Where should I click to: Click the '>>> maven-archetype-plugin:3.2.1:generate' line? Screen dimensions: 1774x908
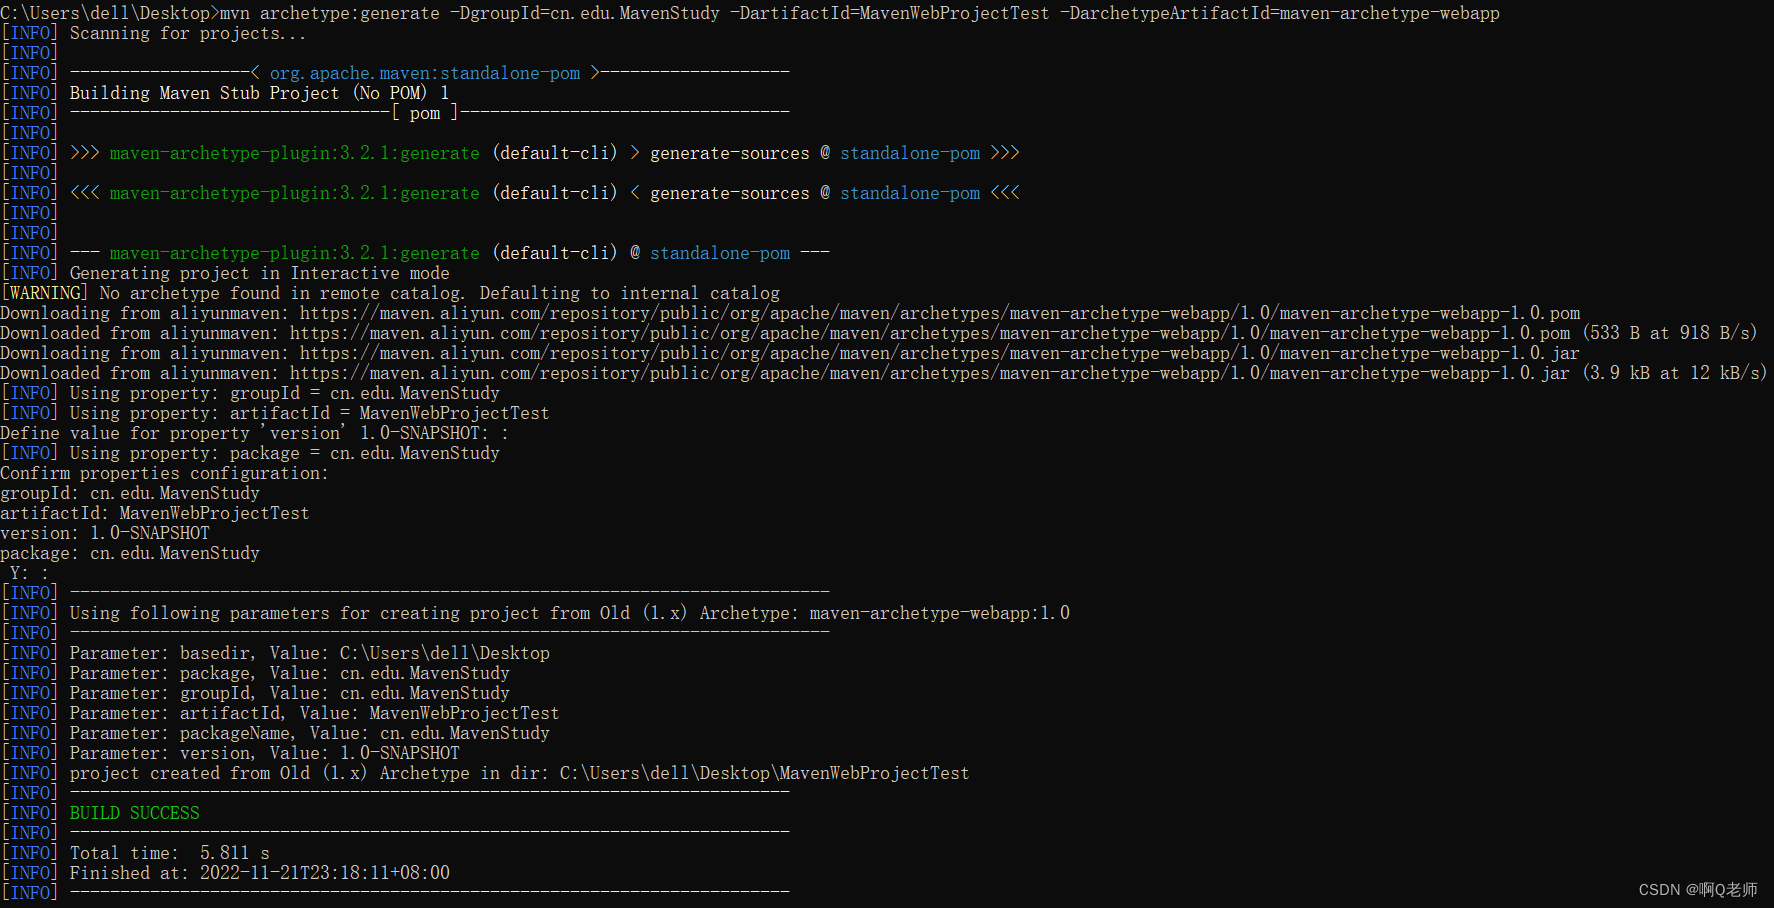(510, 153)
